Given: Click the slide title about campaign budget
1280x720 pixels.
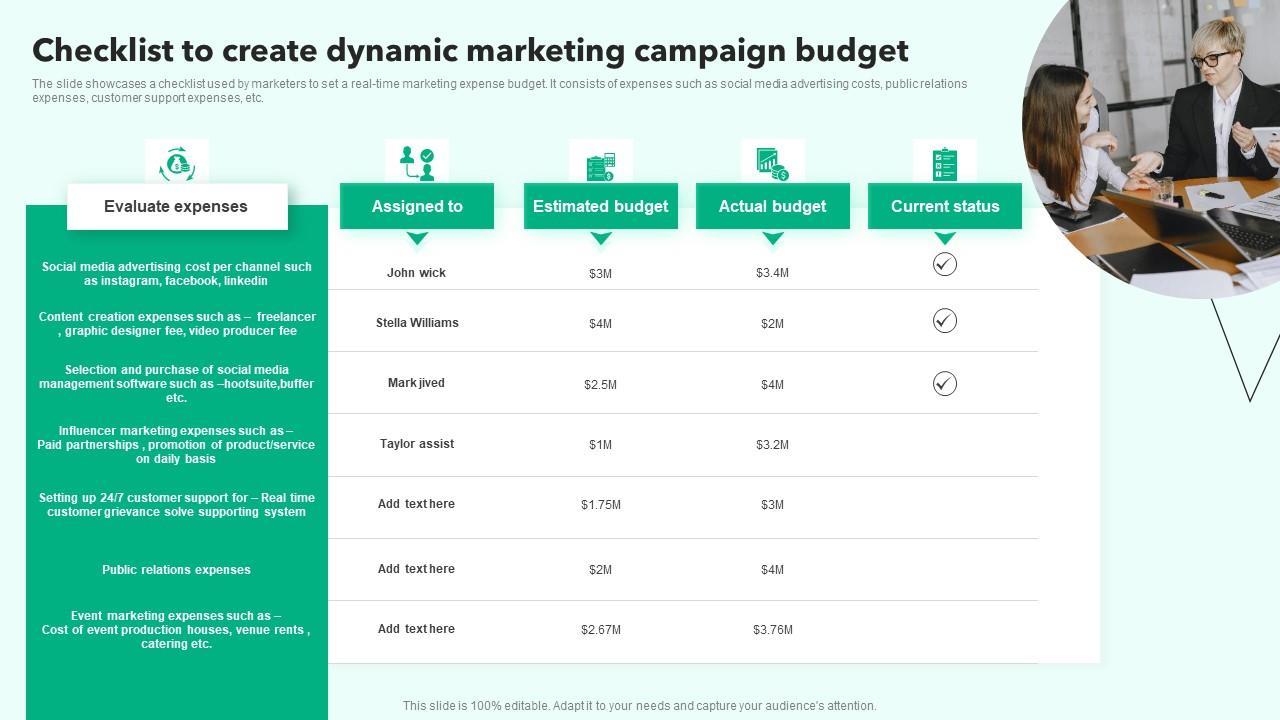Looking at the screenshot, I should coord(470,50).
